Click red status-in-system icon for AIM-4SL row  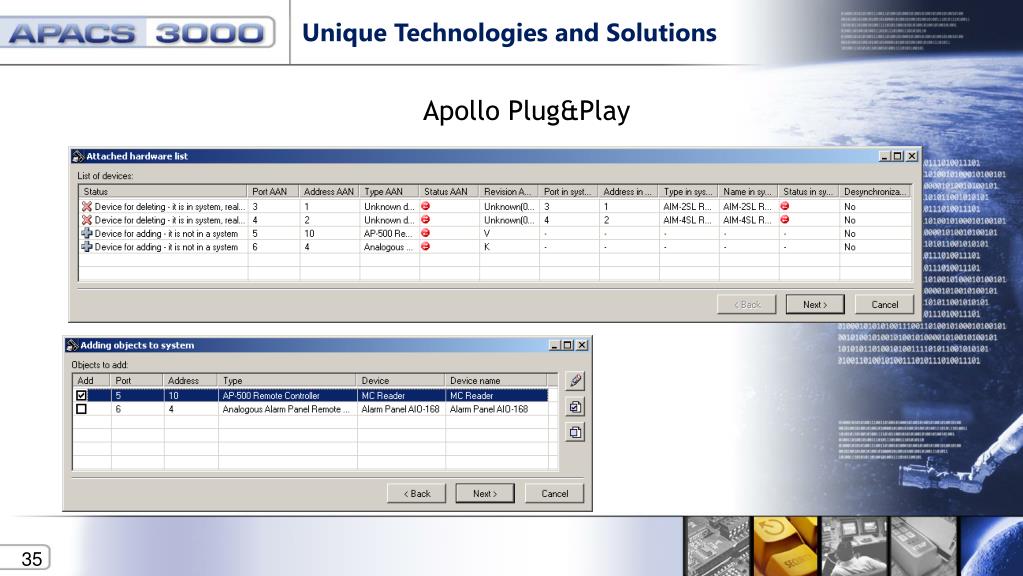784,220
